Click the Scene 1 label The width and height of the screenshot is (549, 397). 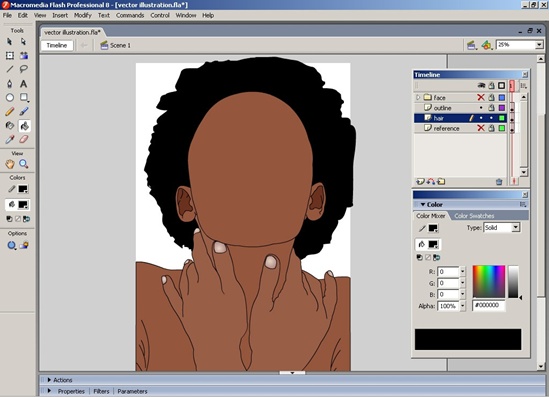click(x=120, y=46)
